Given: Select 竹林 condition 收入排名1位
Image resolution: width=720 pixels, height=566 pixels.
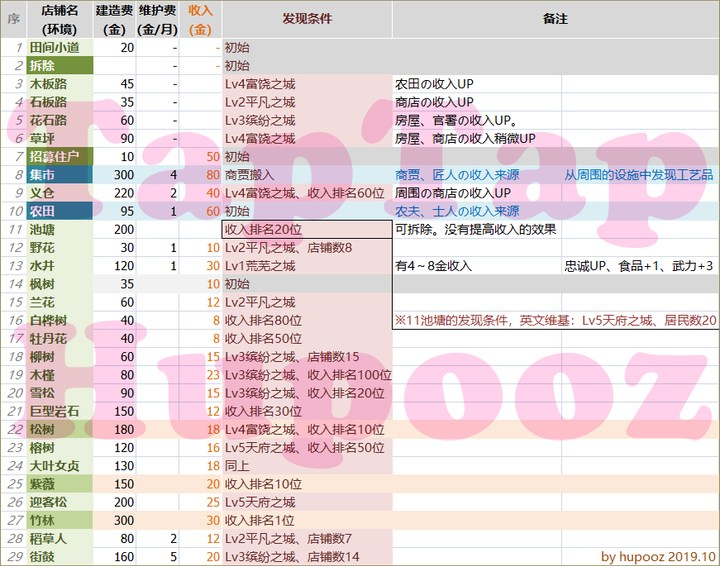Looking at the screenshot, I should coord(307,520).
